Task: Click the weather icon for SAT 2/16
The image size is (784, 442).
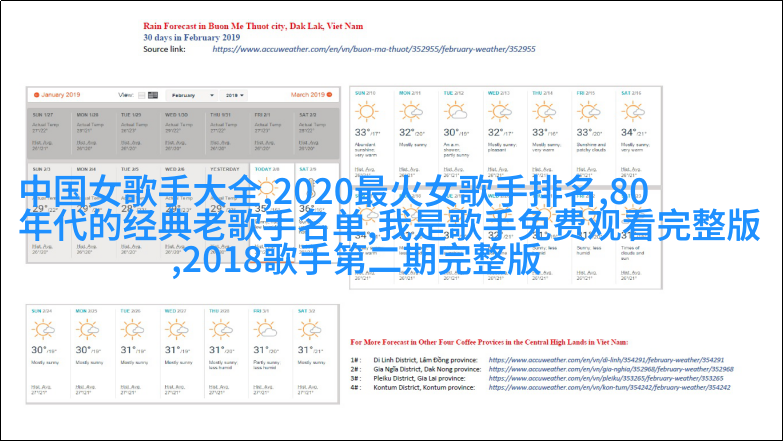Action: point(633,111)
